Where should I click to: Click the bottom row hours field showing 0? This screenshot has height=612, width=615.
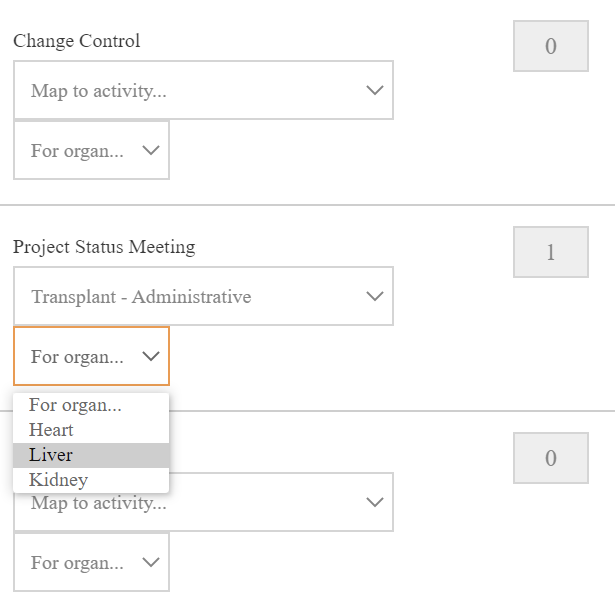551,458
